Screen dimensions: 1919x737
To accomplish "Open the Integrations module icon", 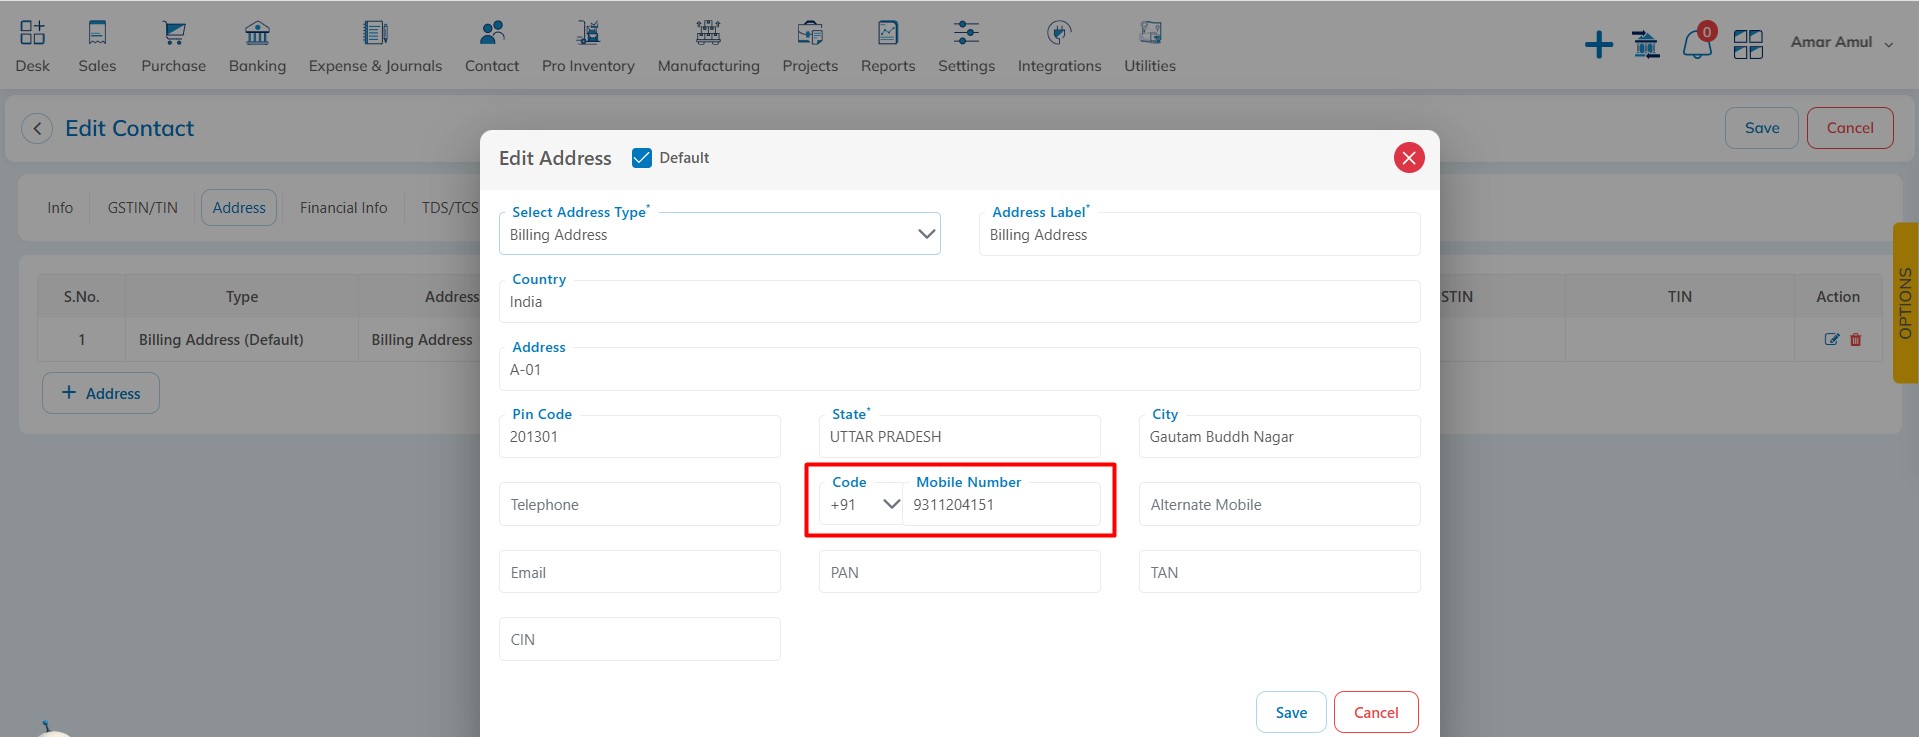I will click(x=1059, y=33).
